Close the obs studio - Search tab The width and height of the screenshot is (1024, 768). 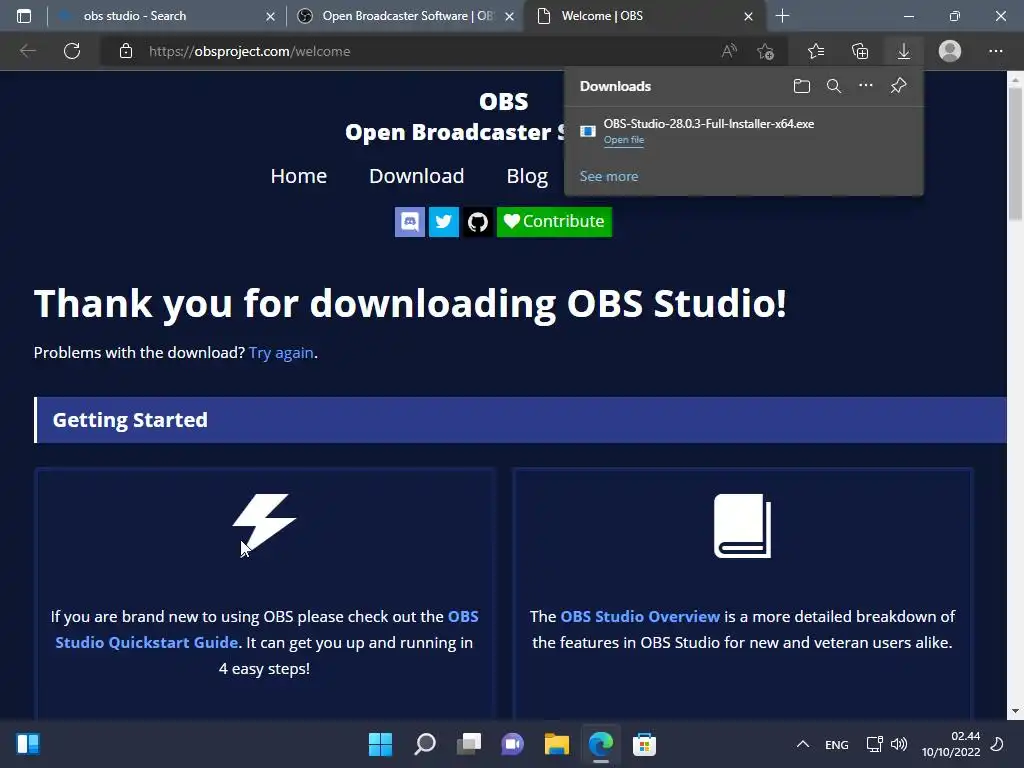click(270, 16)
